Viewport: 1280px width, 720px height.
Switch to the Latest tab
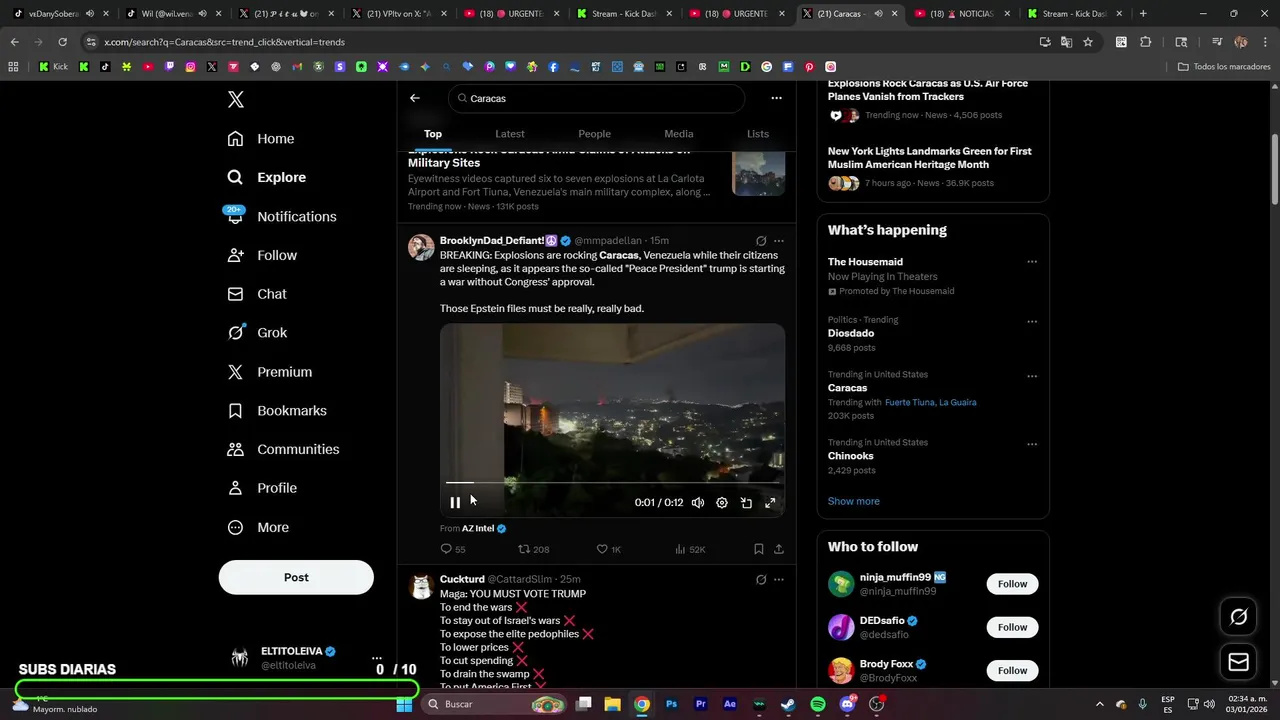pyautogui.click(x=510, y=134)
